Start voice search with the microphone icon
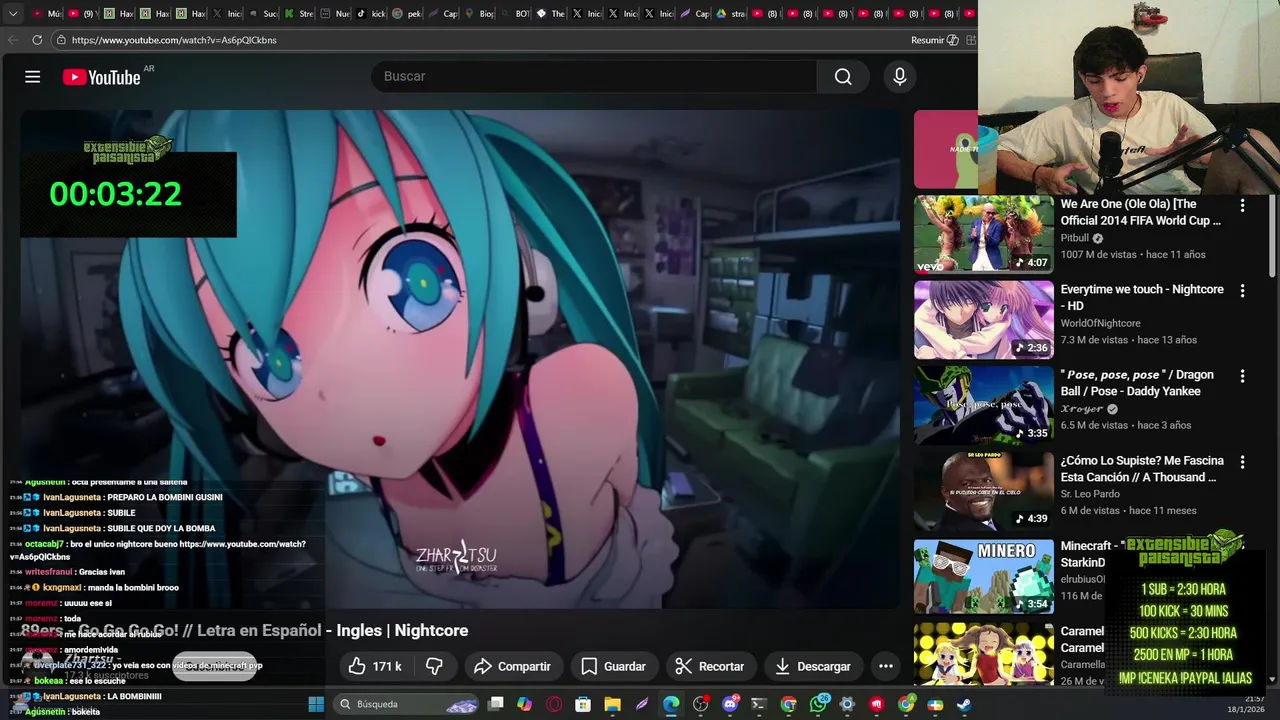1280x720 pixels. click(x=900, y=77)
